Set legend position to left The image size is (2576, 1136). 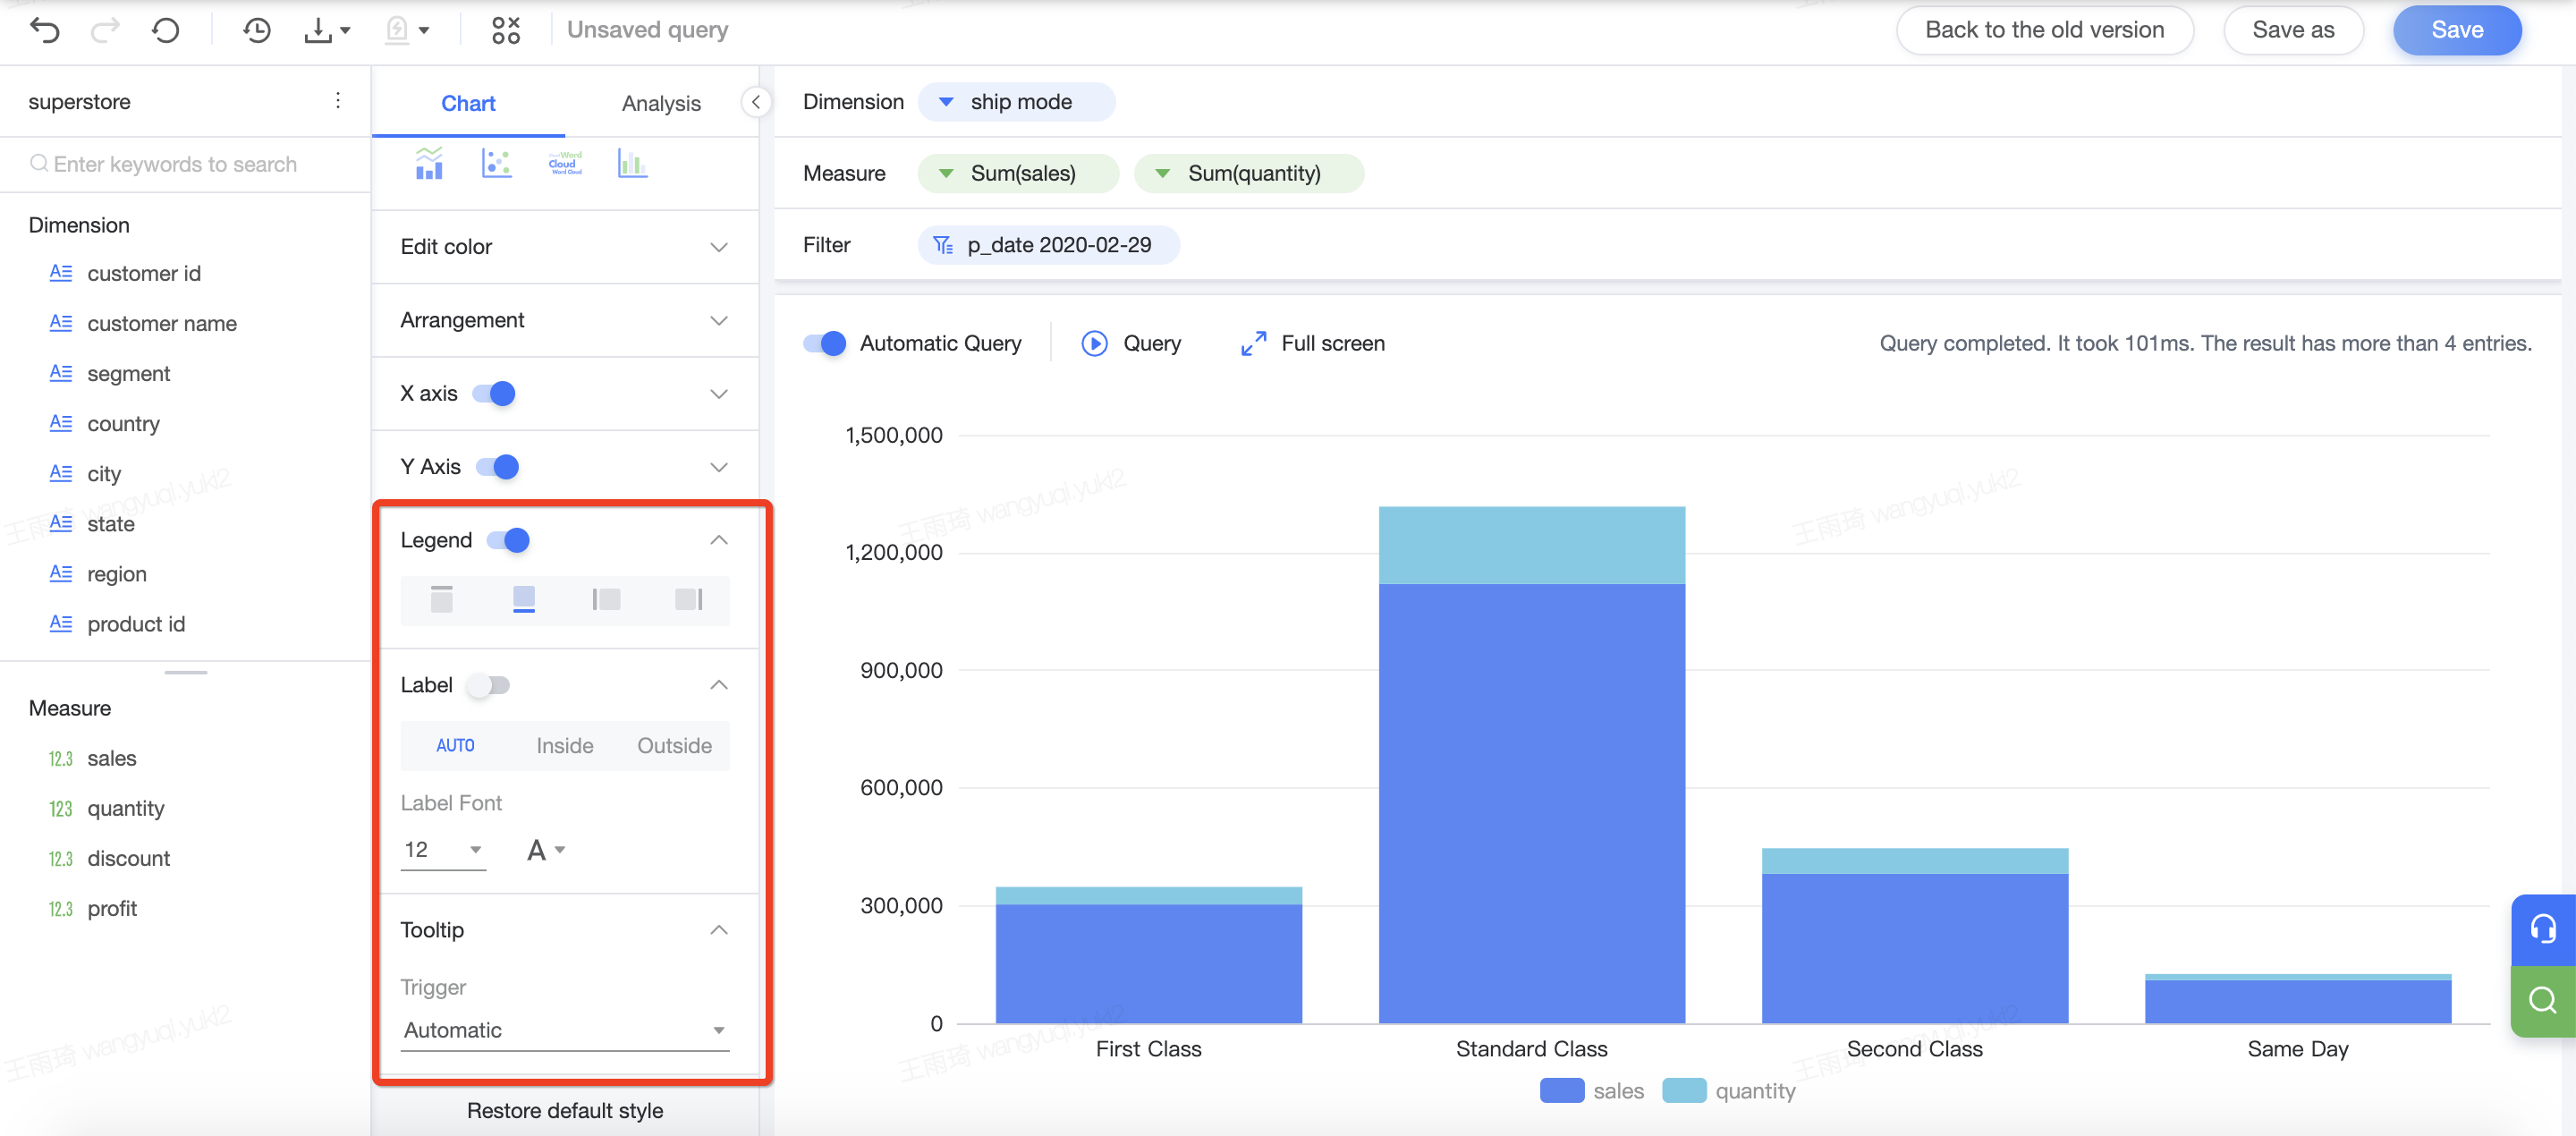(x=606, y=599)
